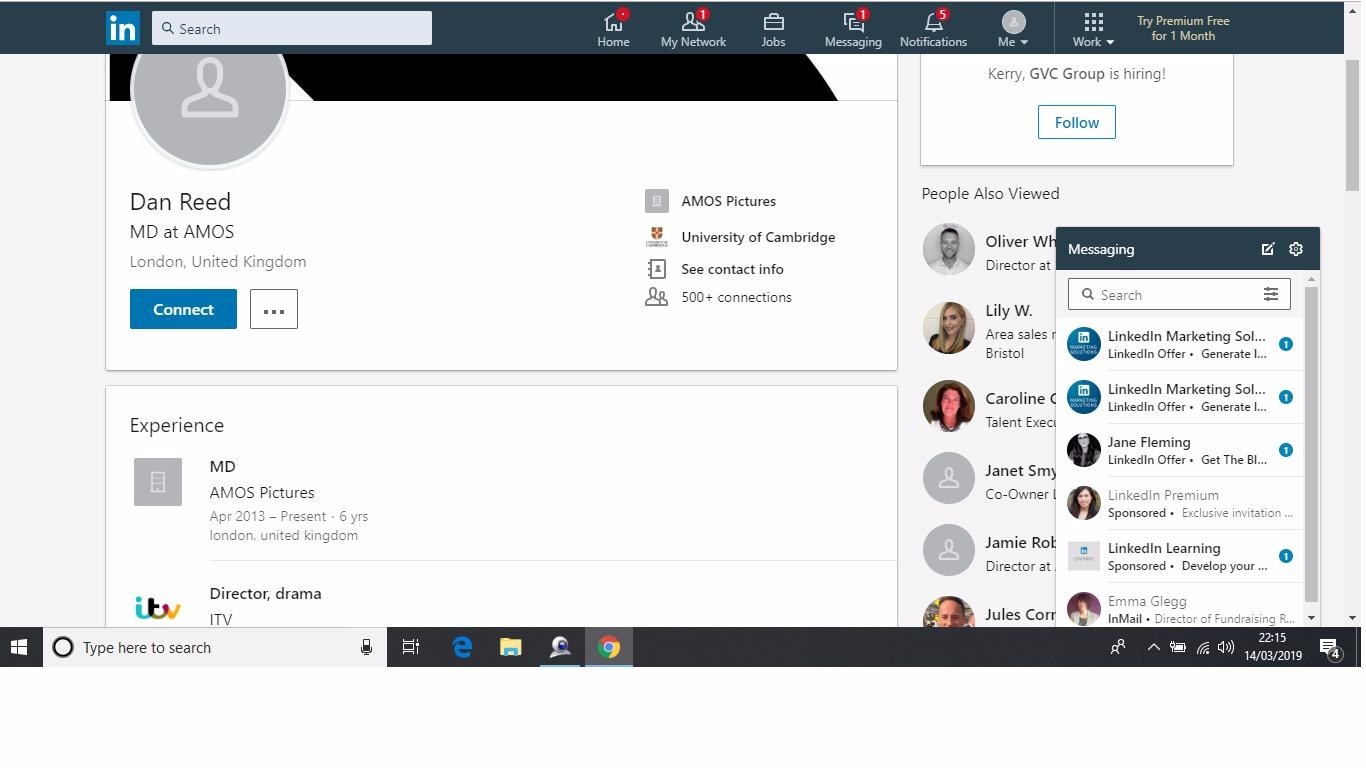Open Google Chrome in the taskbar
1366x768 pixels.
pyautogui.click(x=608, y=648)
